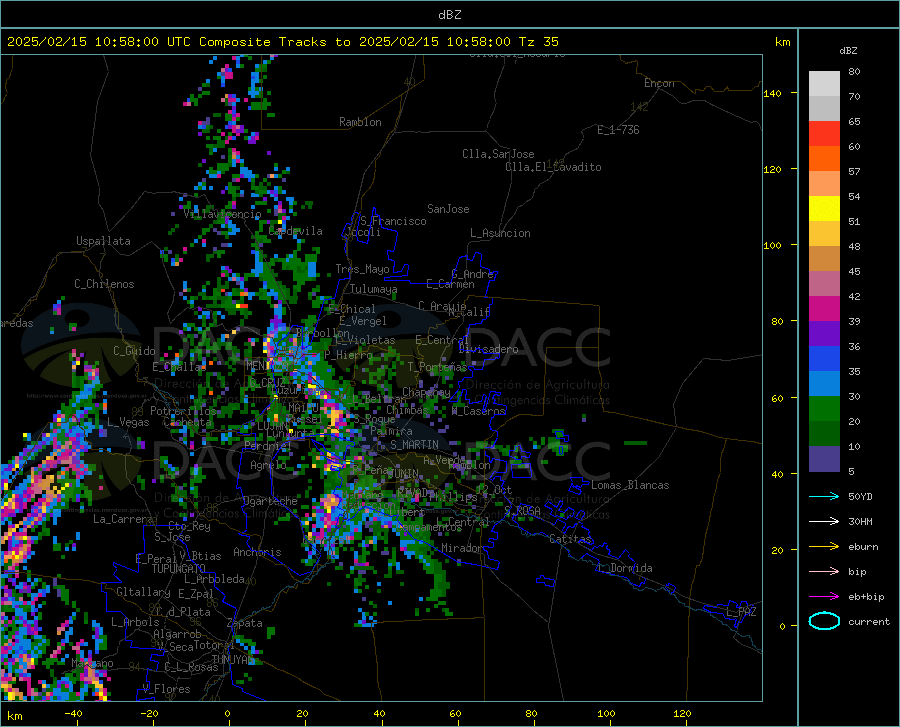Click the 'E_1-736' map label
This screenshot has height=727, width=900.
[x=618, y=130]
